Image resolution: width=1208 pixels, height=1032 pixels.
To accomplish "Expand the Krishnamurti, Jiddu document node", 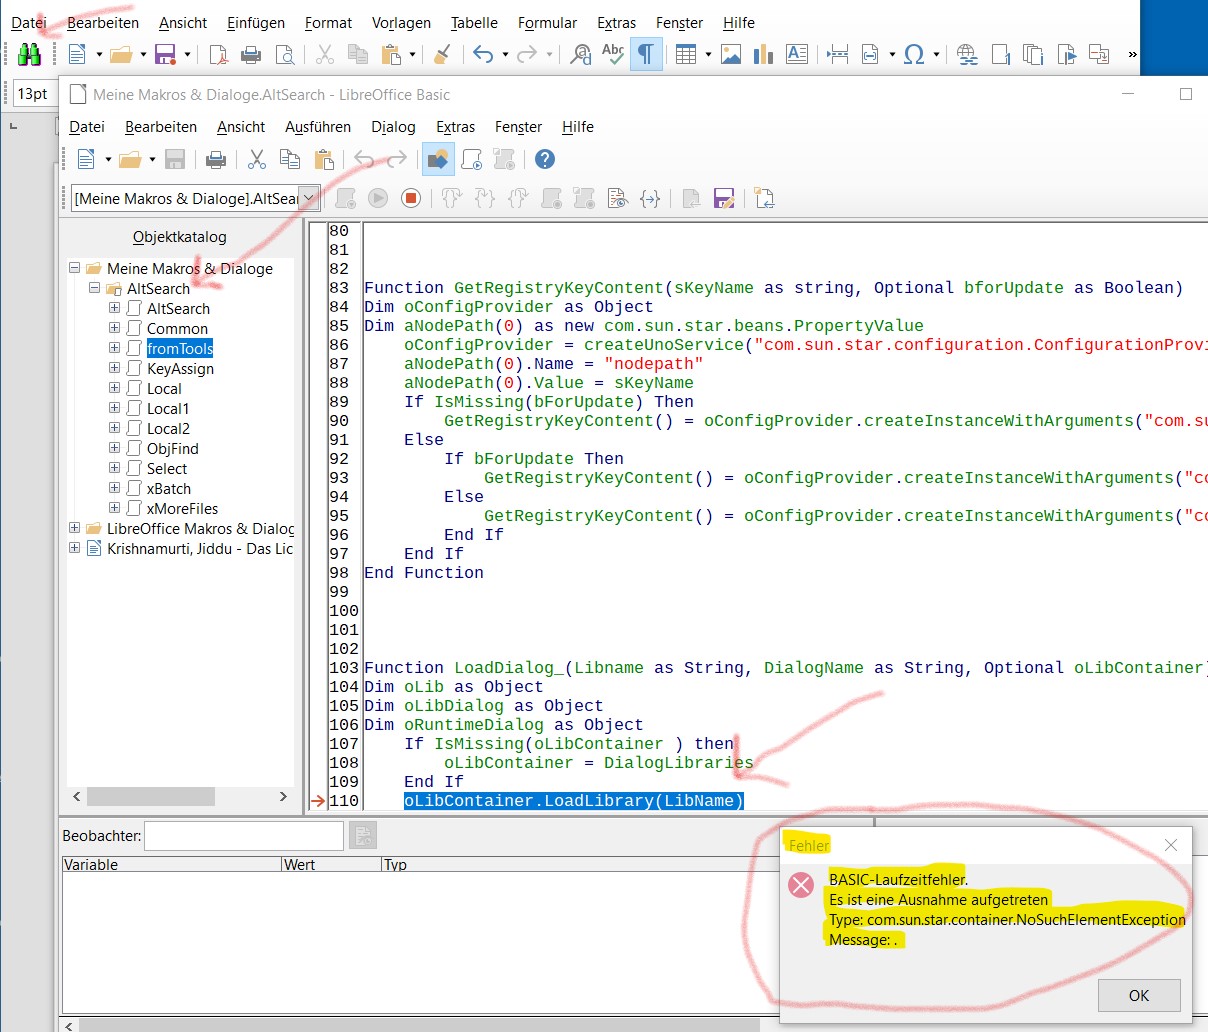I will 74,548.
